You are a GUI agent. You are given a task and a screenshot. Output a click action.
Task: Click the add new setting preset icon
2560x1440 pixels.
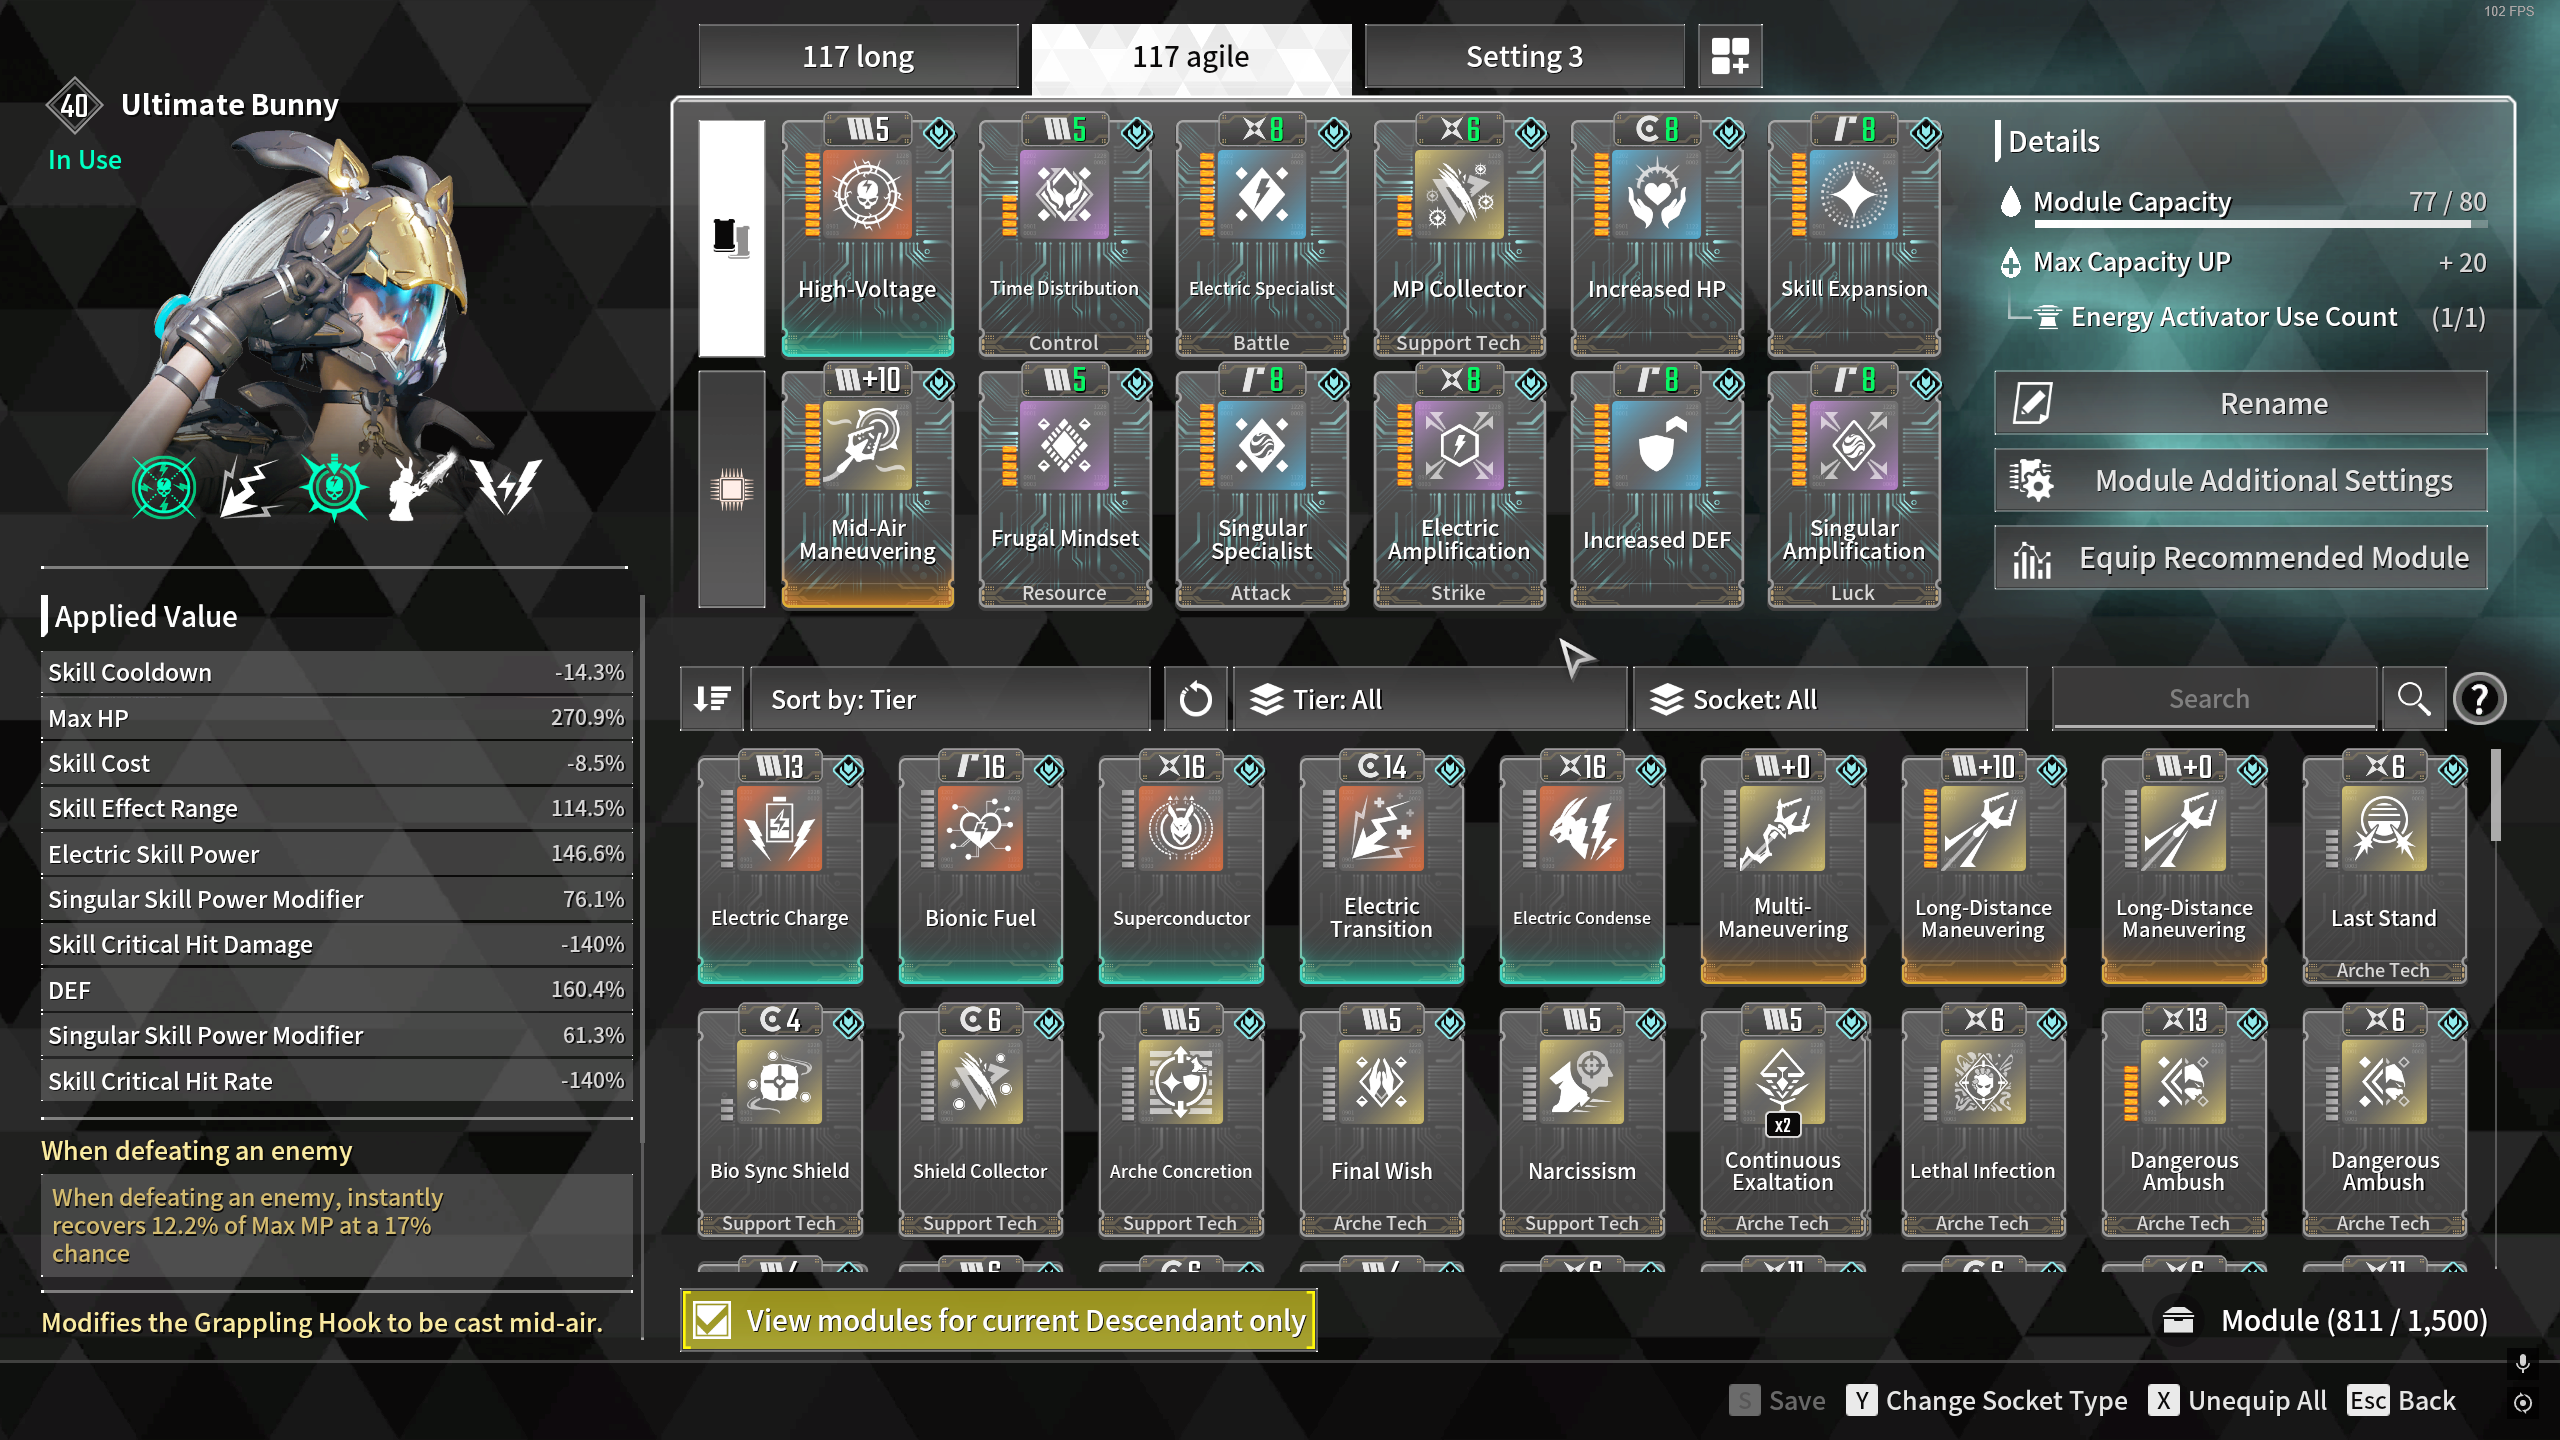[x=1730, y=56]
